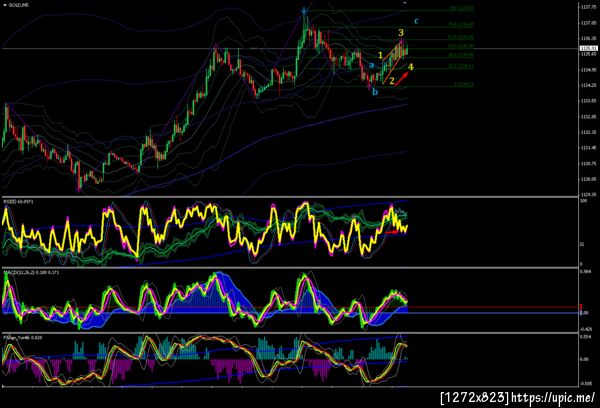Image resolution: width=600 pixels, height=408 pixels.
Task: Click the small shift marker triangle at top
Action: [x=404, y=3]
